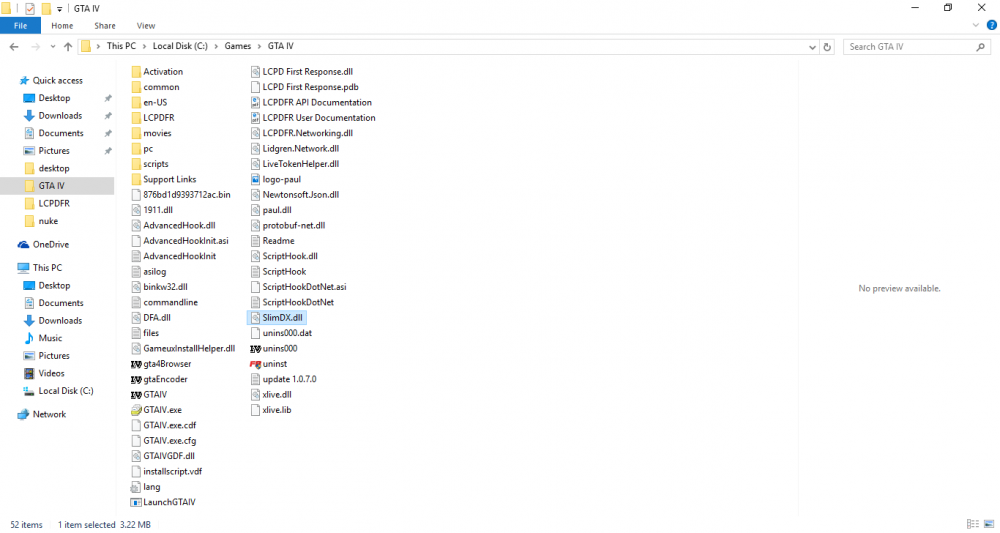Click the Properties quick toolbar icon
Viewport: 1000px width, 533px height.
click(x=29, y=8)
